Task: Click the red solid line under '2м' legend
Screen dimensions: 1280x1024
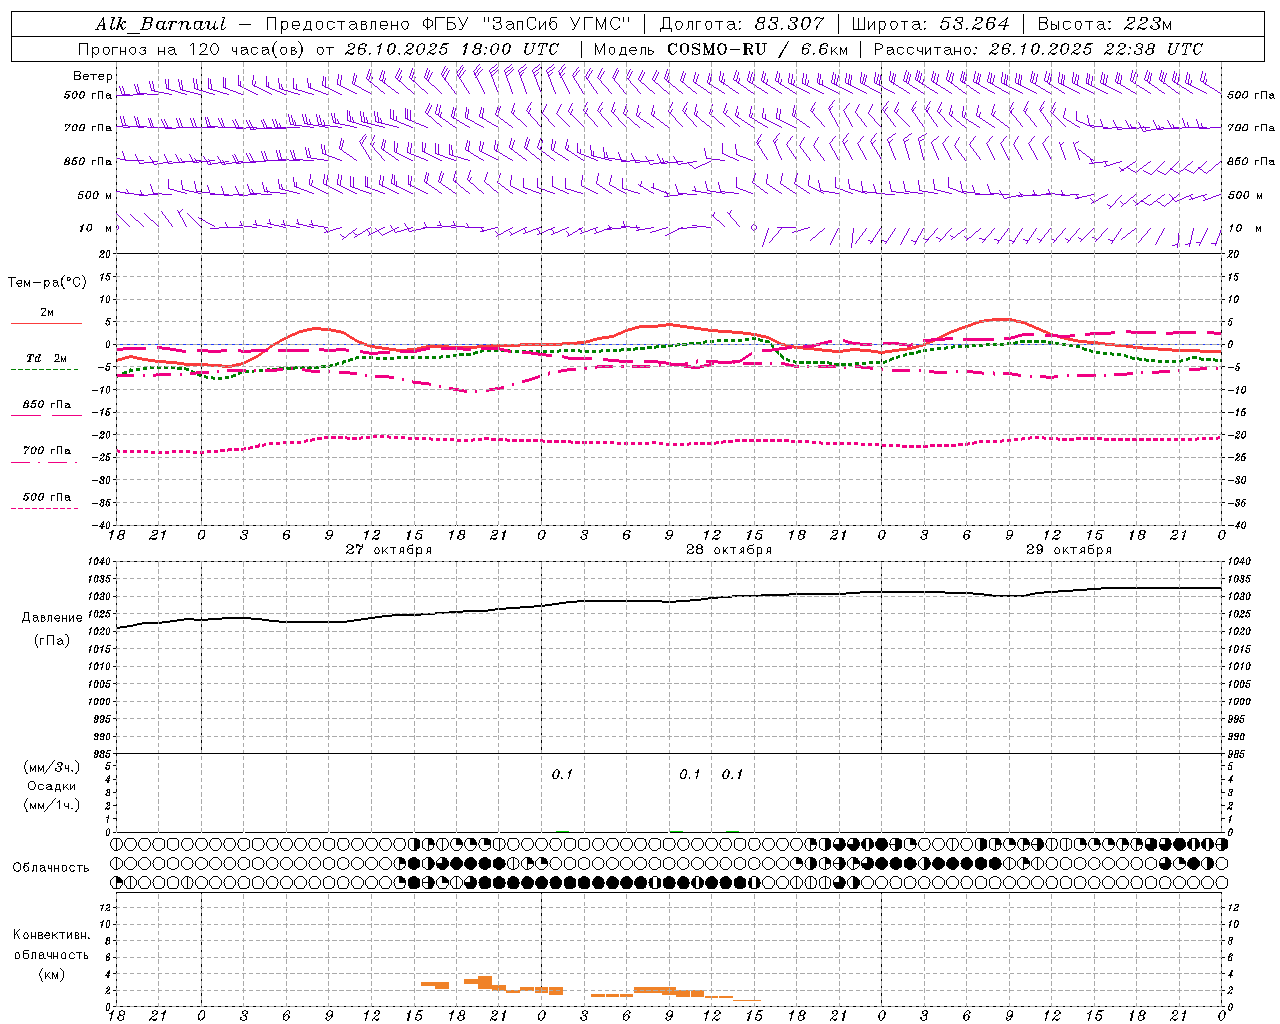Action: 46,323
